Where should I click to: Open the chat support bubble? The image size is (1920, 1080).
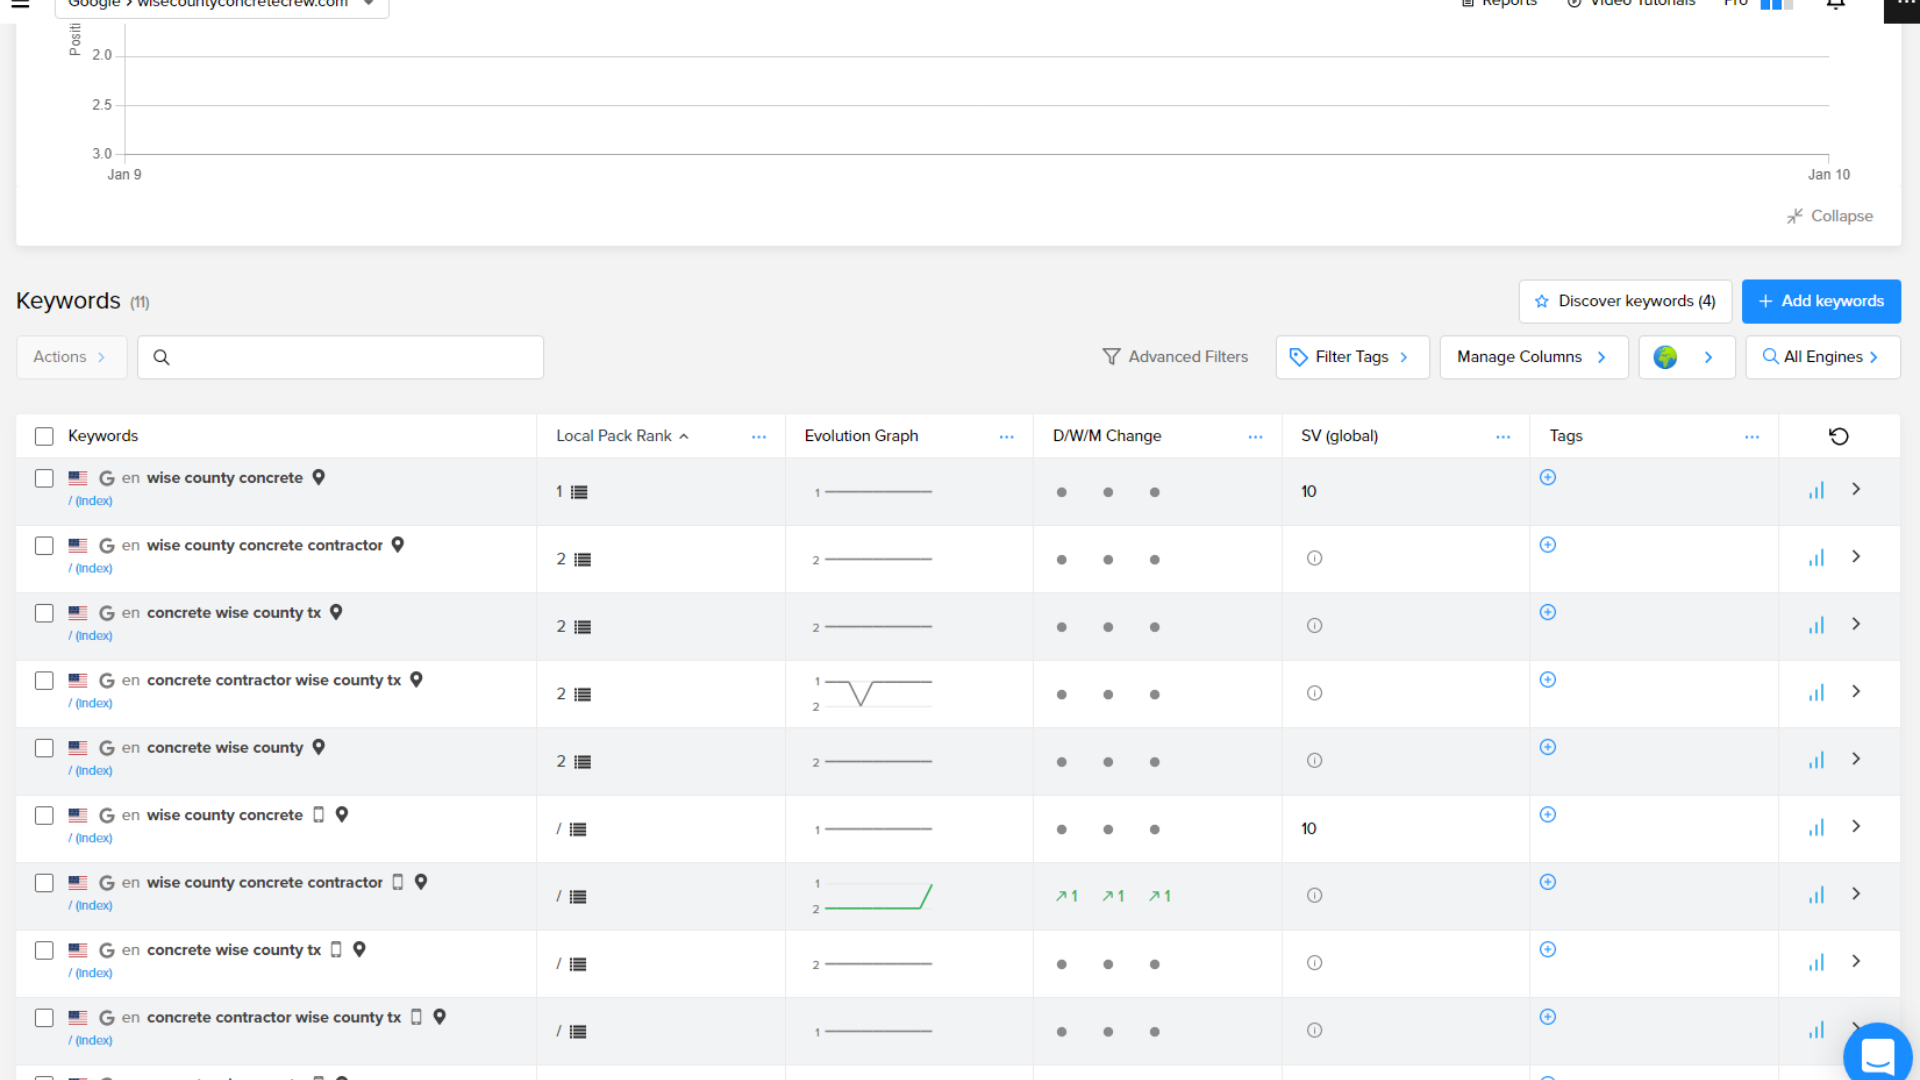point(1877,1055)
